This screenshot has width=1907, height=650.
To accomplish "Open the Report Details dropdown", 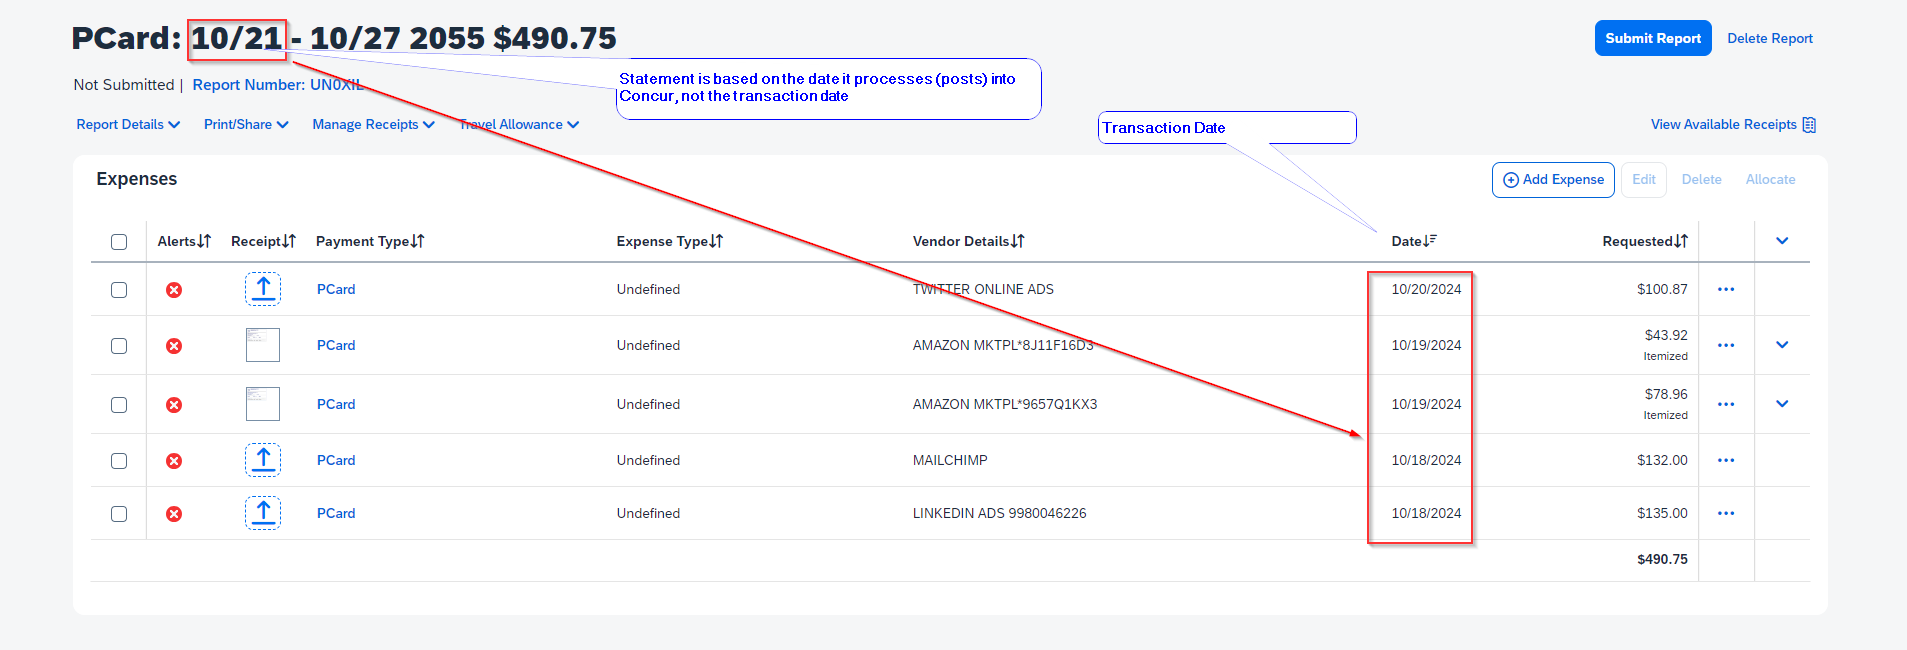I will (127, 124).
